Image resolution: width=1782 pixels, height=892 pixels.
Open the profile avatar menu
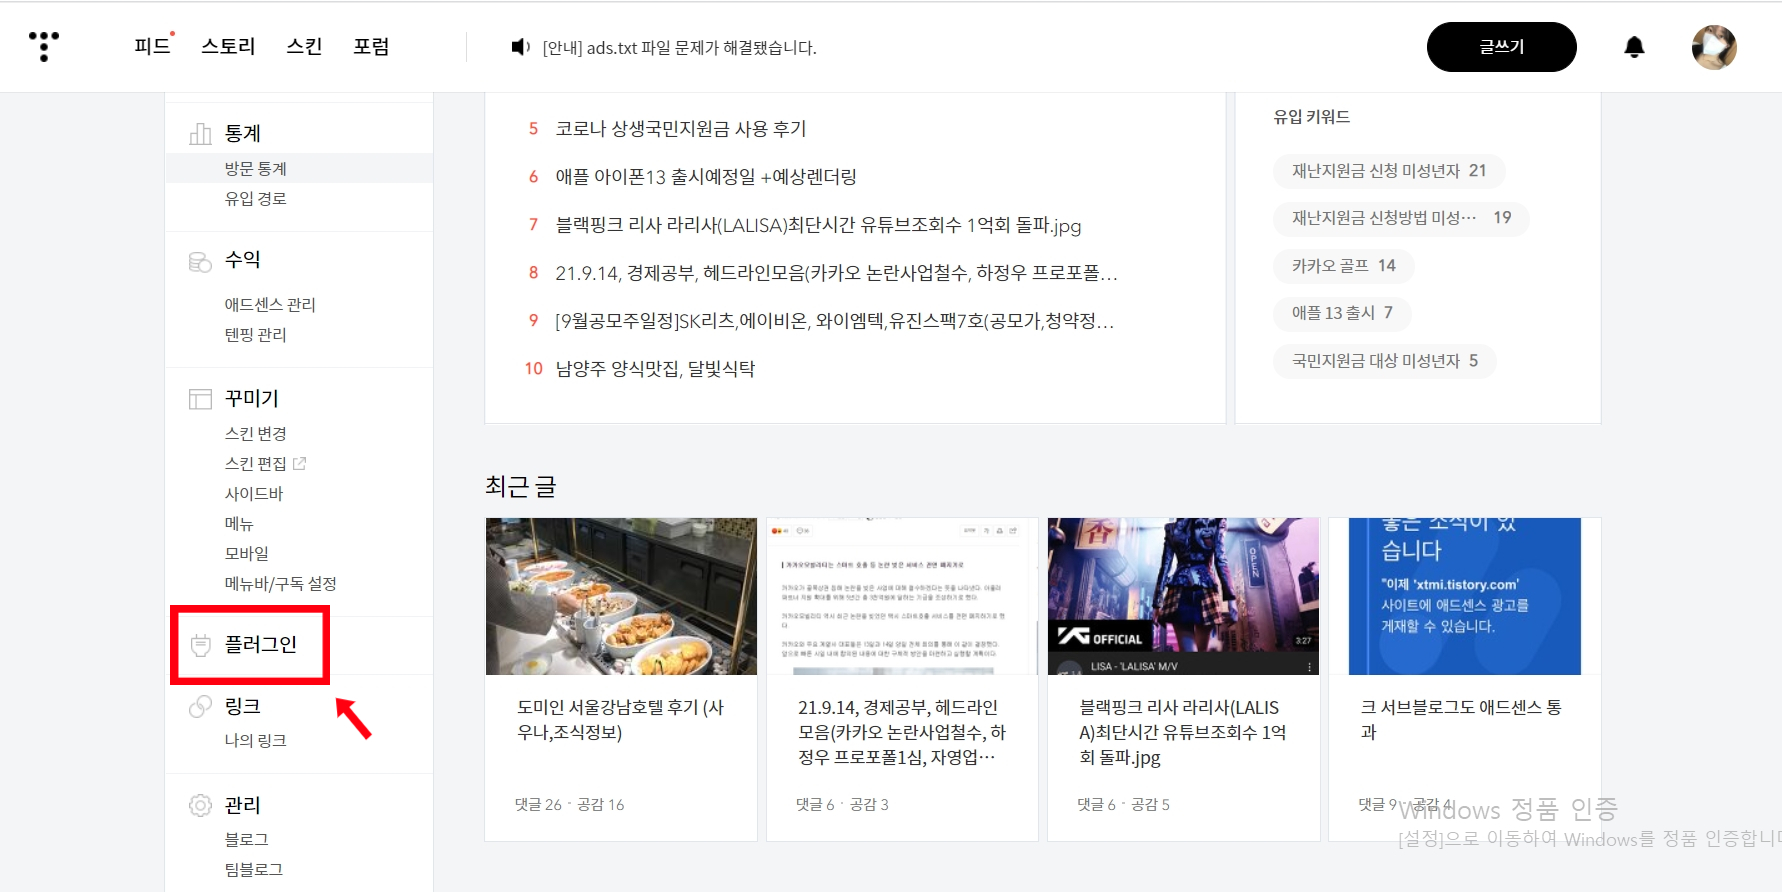click(1714, 47)
